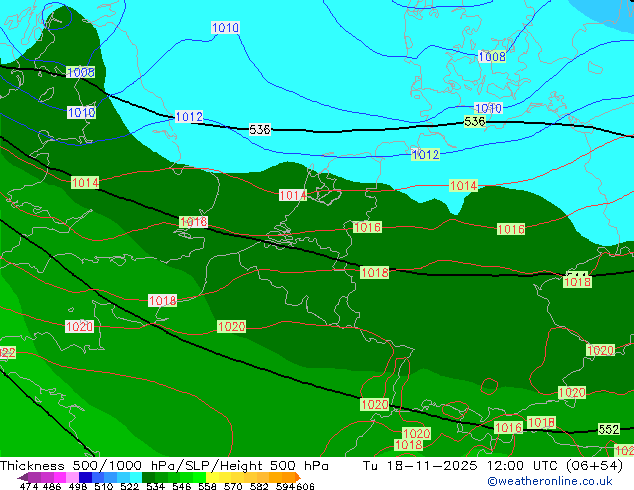Pick the cyan swatch in the color legend

pyautogui.click(x=136, y=477)
